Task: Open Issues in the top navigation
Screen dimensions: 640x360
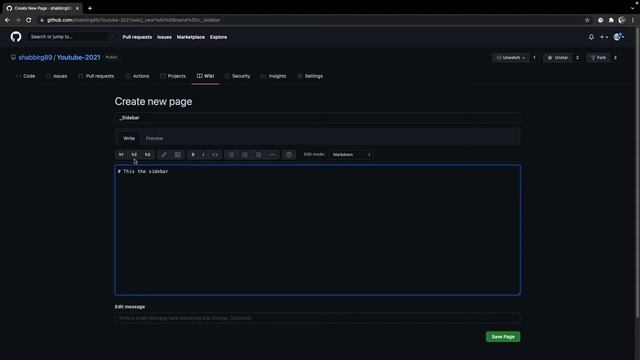Action: [x=164, y=37]
